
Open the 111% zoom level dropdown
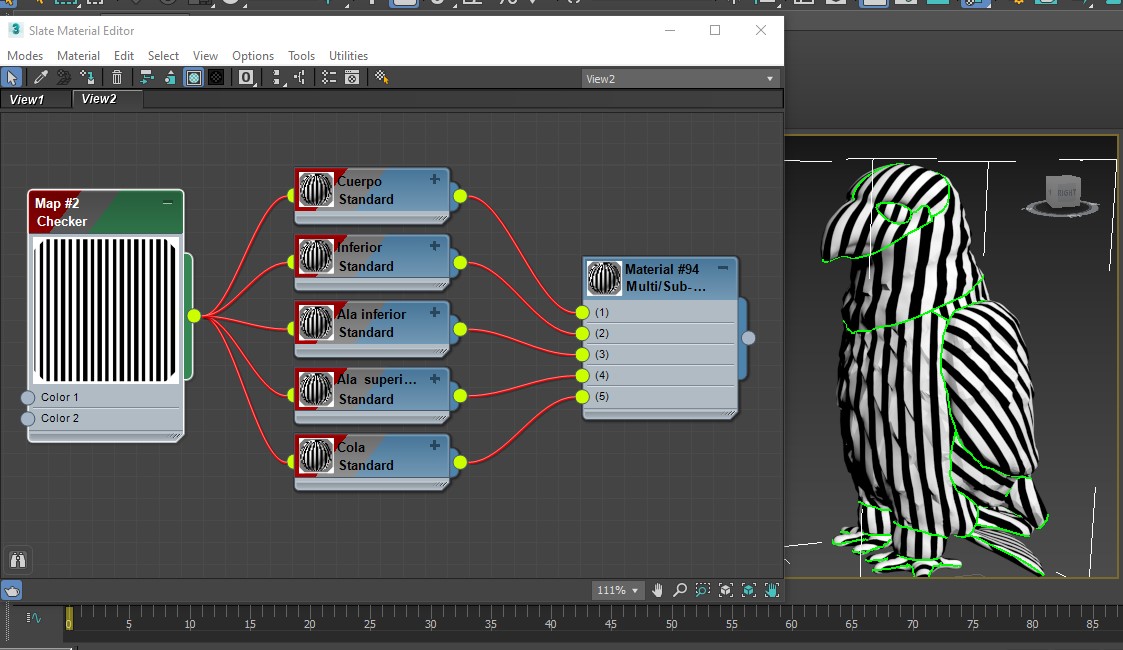tap(634, 590)
